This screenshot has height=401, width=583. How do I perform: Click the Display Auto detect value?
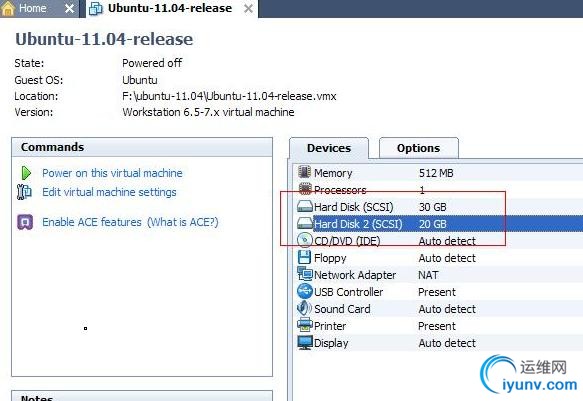point(447,343)
